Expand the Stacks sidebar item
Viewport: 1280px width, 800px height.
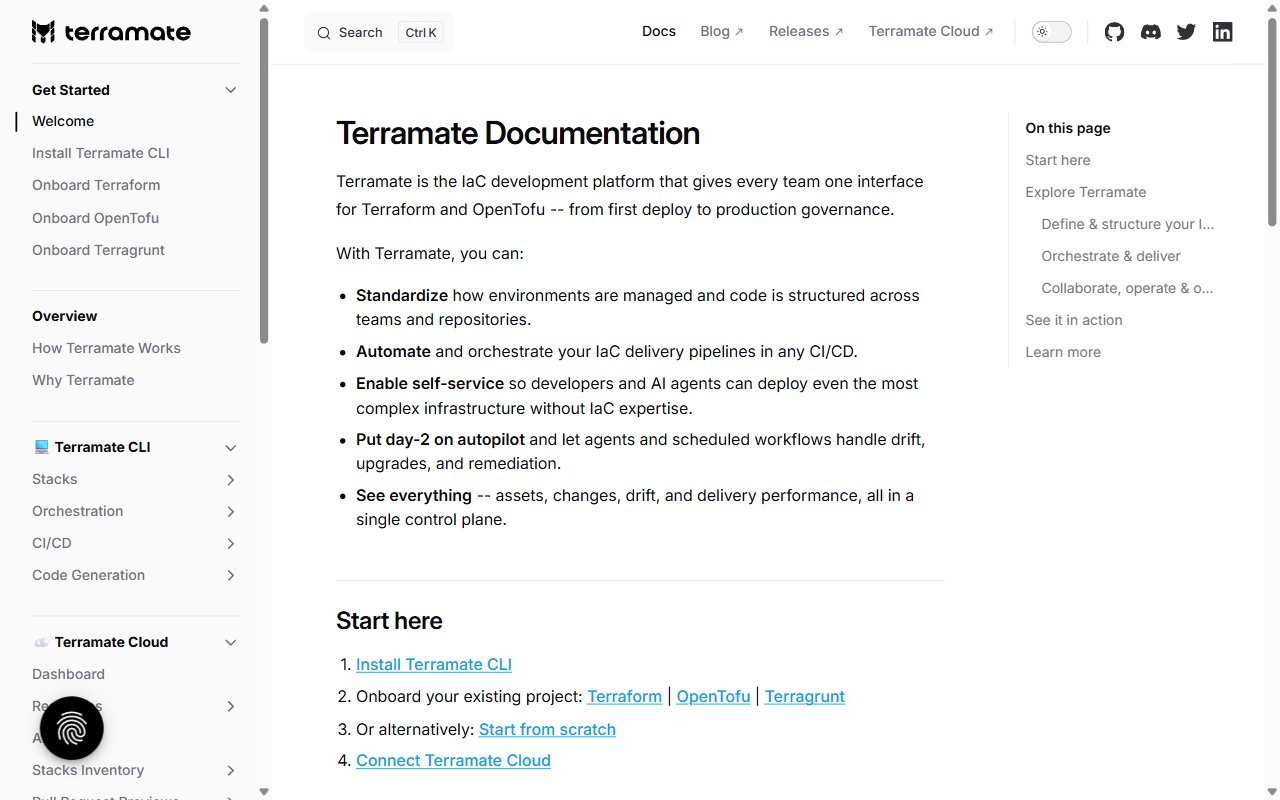(x=231, y=480)
